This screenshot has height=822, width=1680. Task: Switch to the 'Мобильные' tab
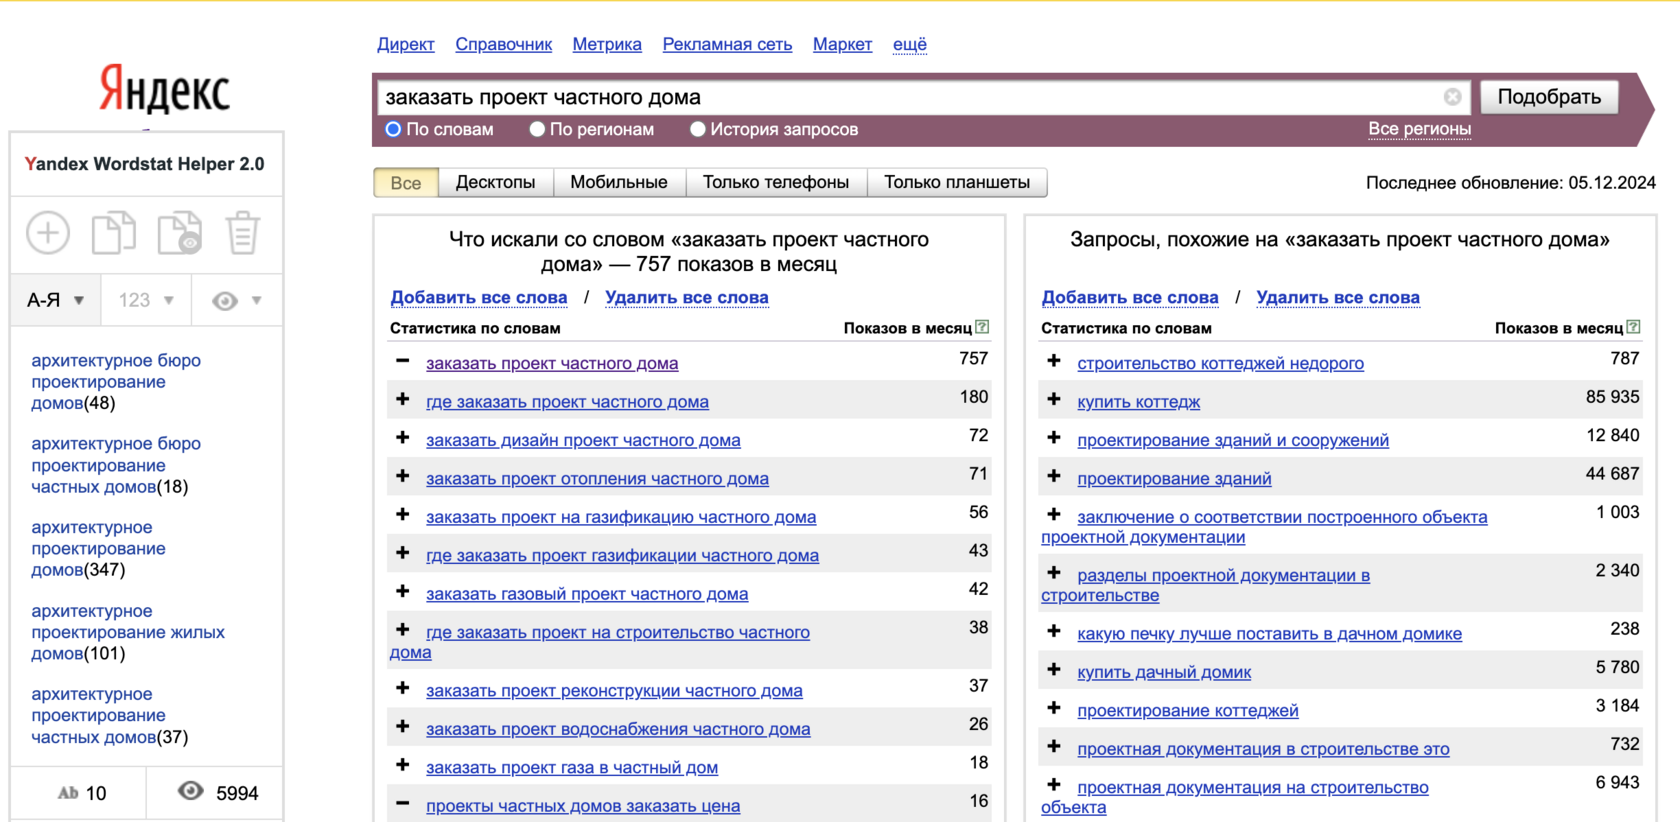coord(619,182)
